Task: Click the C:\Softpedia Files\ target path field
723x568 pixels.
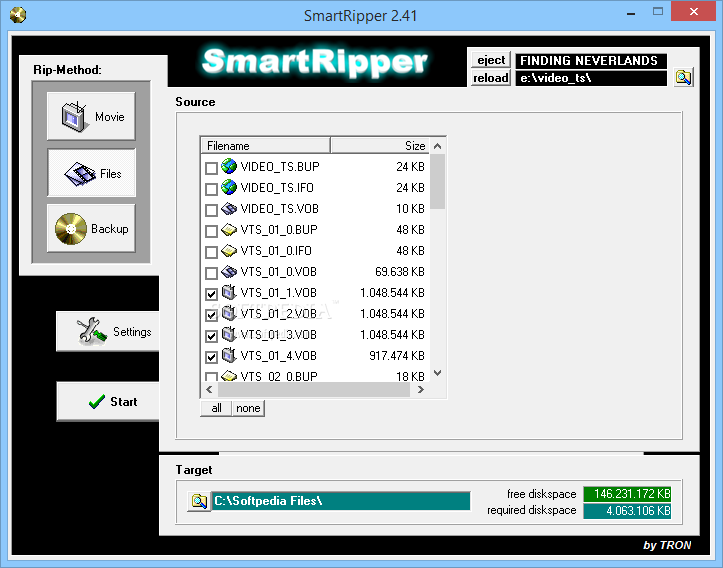Action: coord(341,501)
